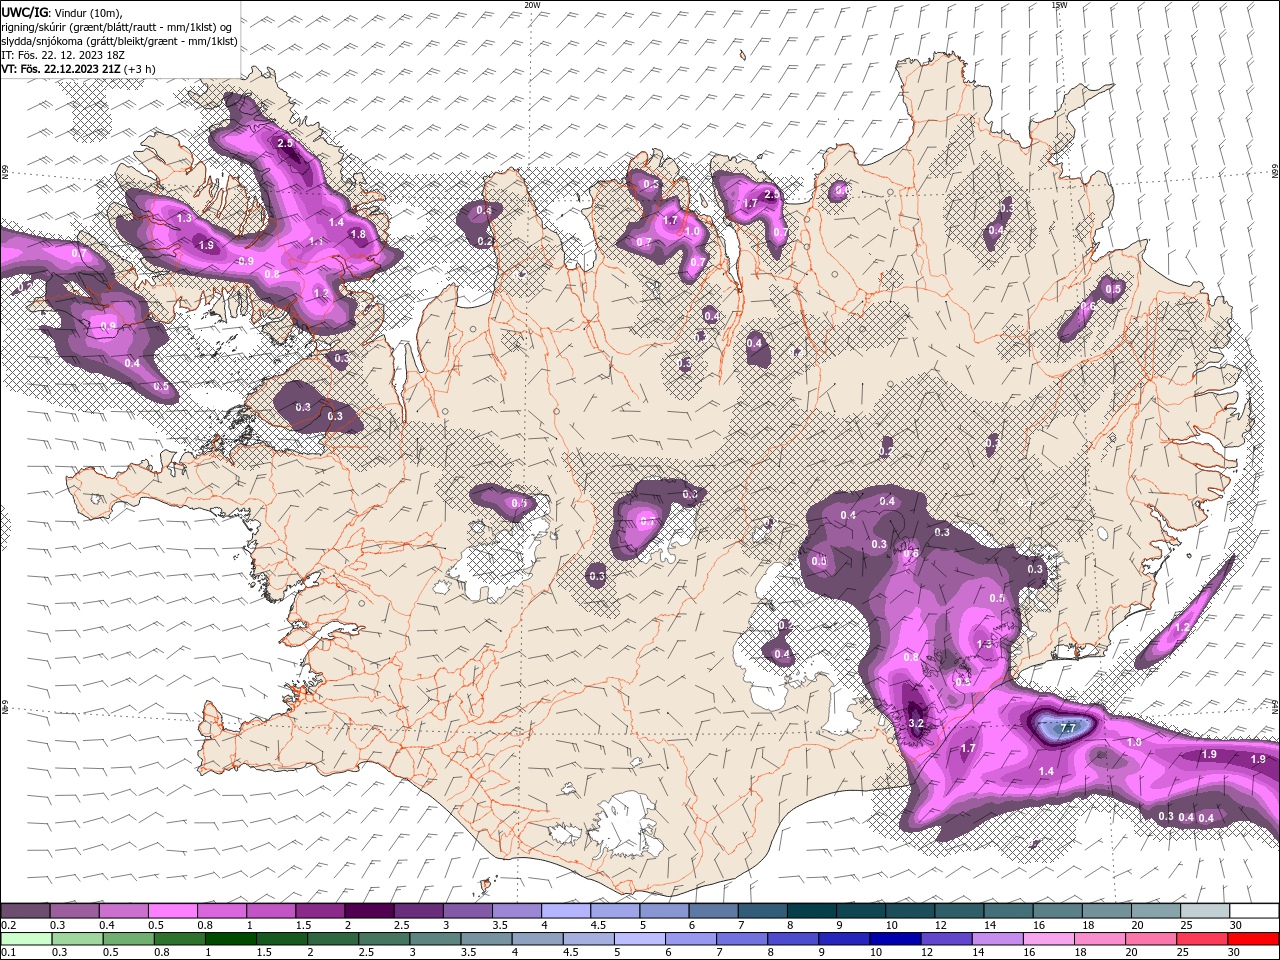Select upper scale swatch between 6 and 7
The height and width of the screenshot is (960, 1280).
click(713, 911)
